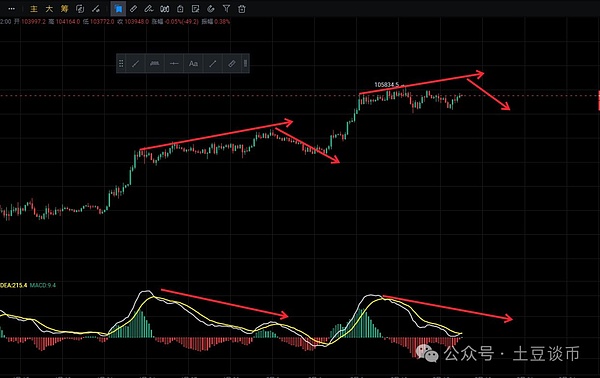The width and height of the screenshot is (600, 378).
Task: Click the overlay compare icon beside 筹
Action: click(x=80, y=9)
